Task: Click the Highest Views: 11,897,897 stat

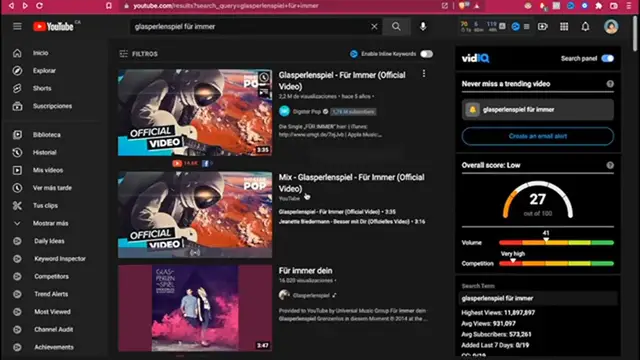Action: [498, 313]
